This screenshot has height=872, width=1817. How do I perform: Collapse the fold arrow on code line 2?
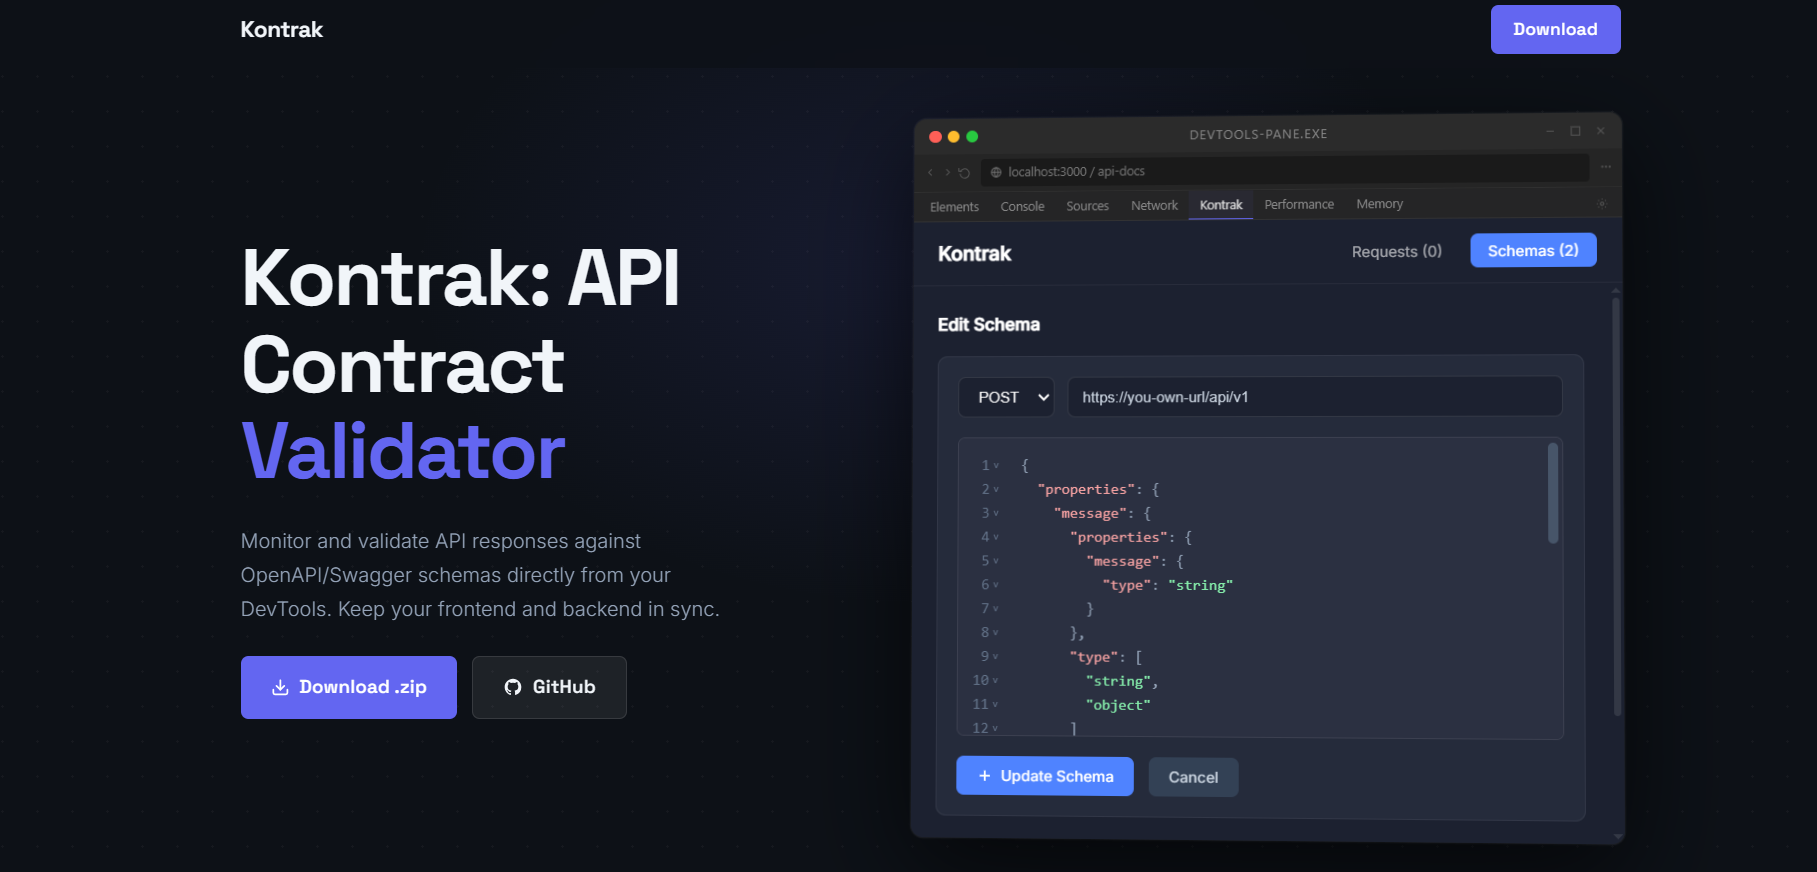(x=996, y=490)
